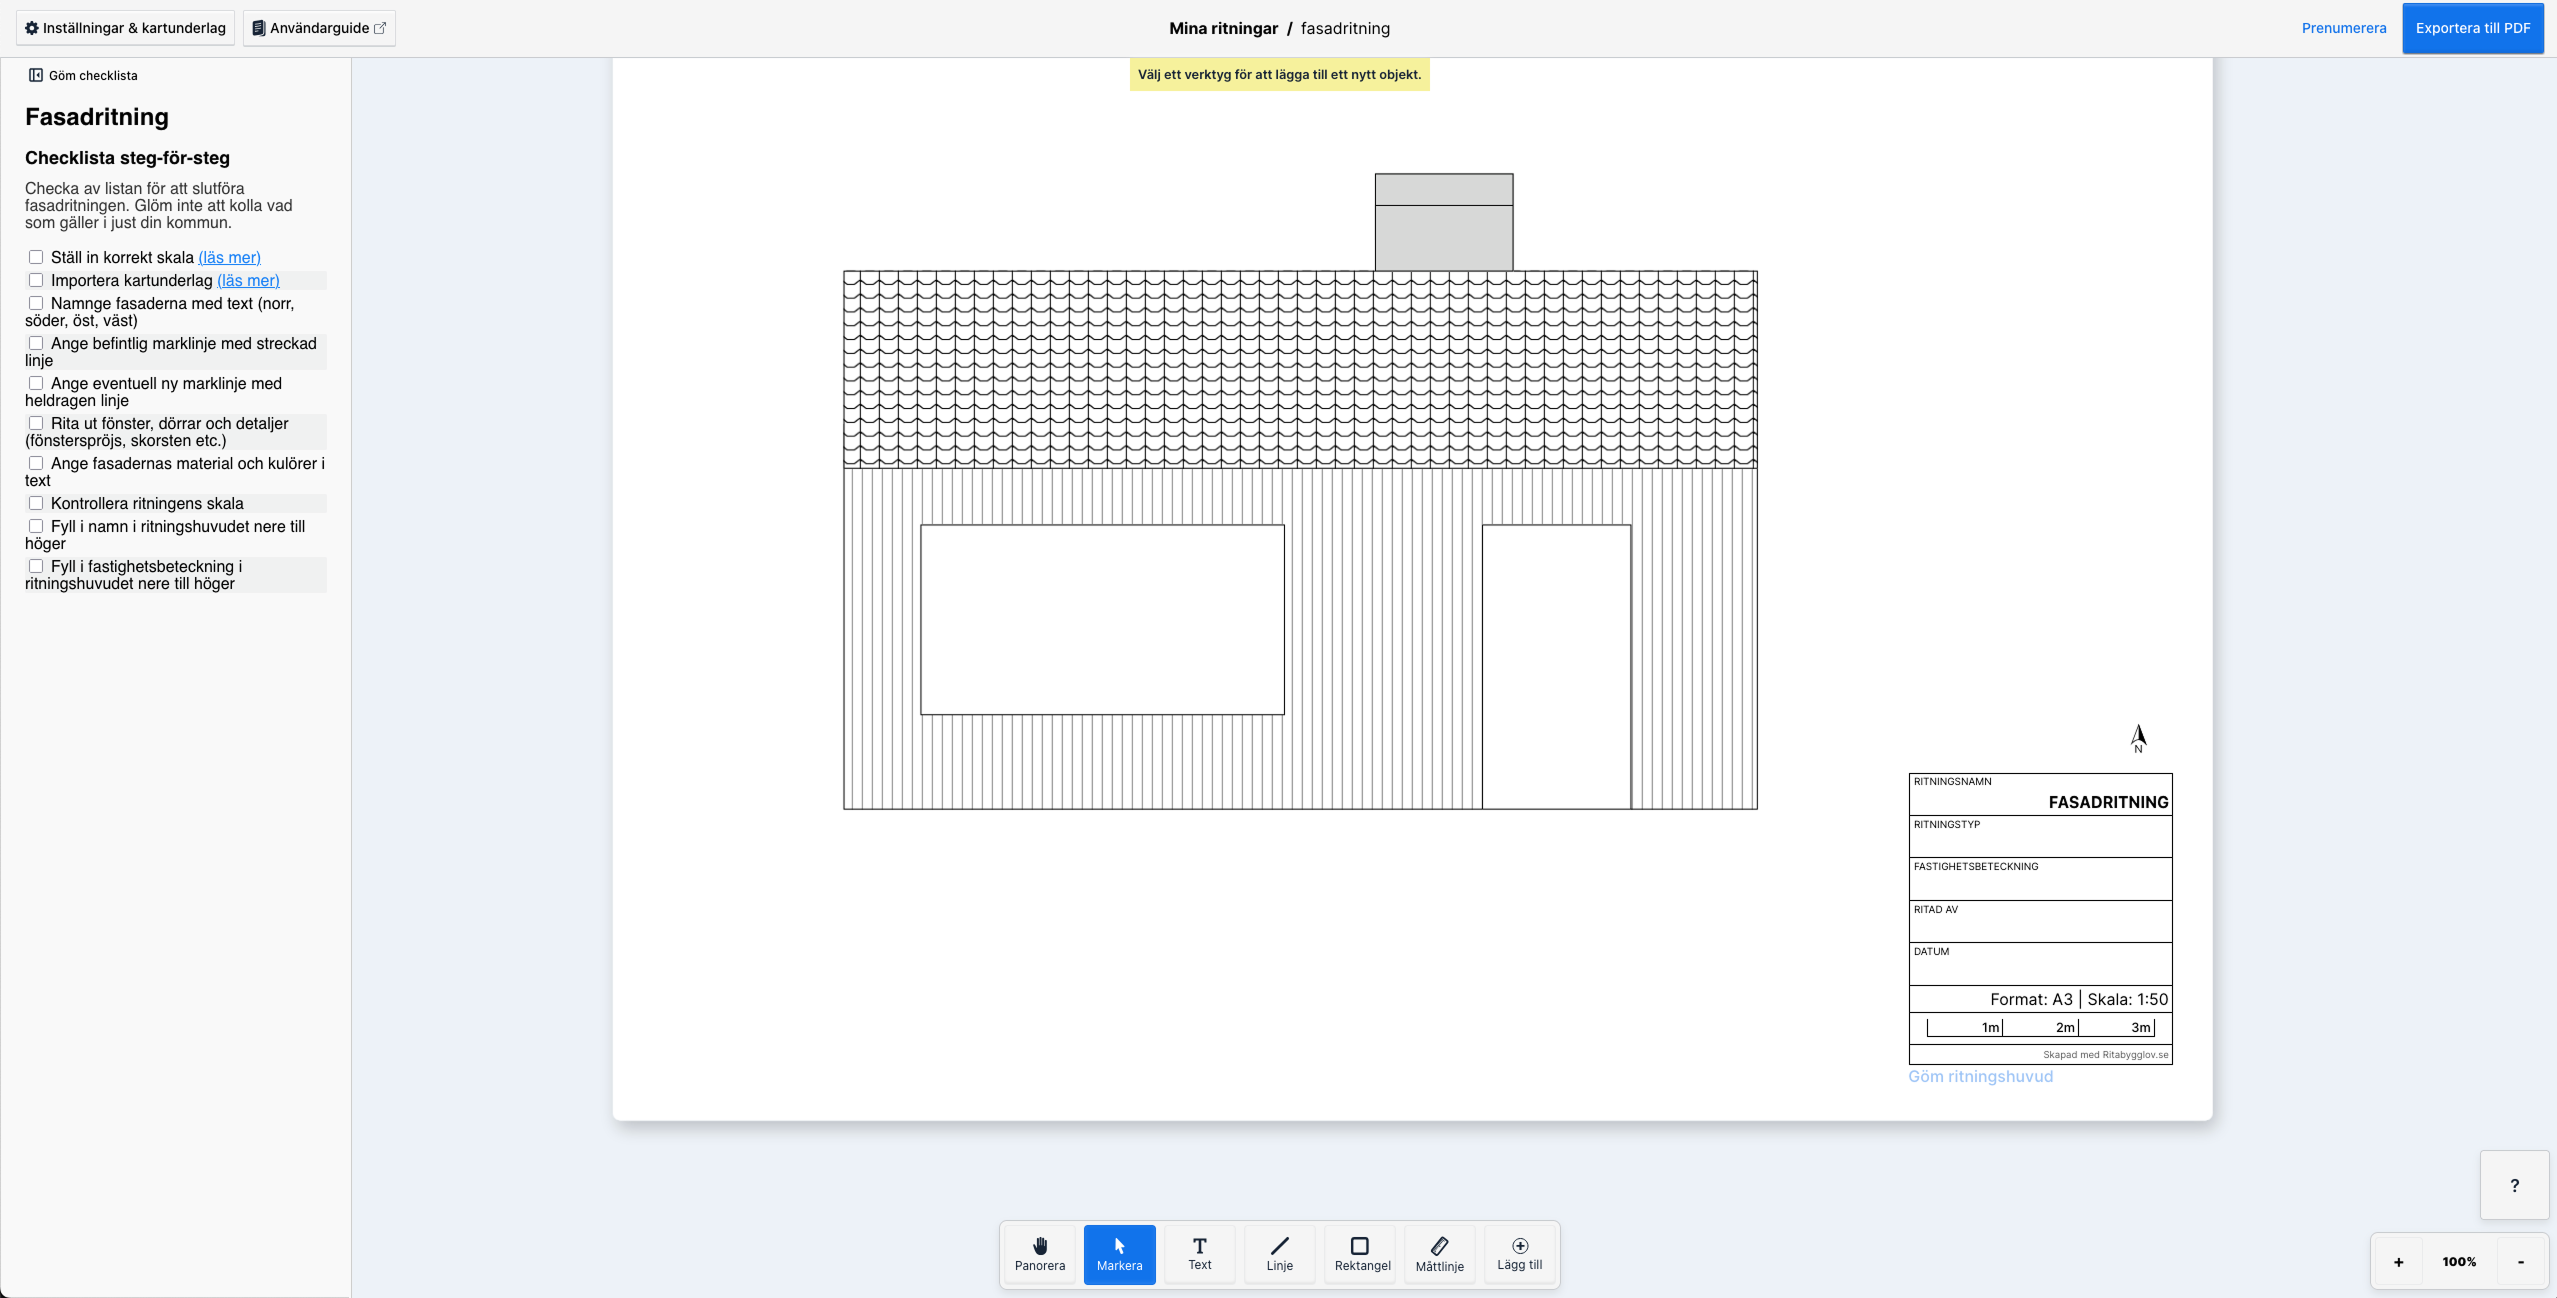
Task: Select the Markera pointer tool
Action: [x=1119, y=1254]
